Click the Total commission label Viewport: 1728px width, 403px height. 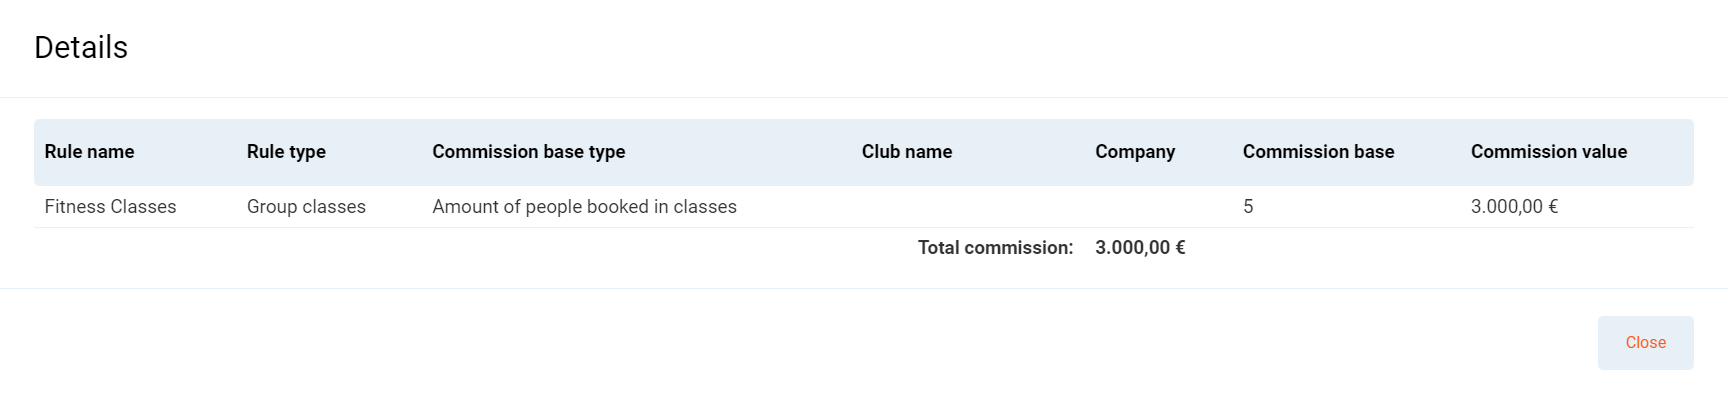[x=995, y=248]
